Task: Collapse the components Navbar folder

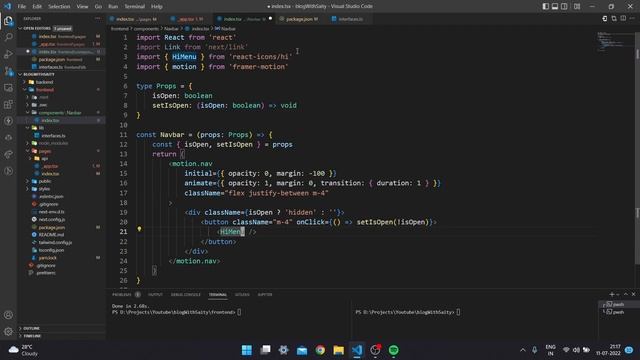Action: [x=60, y=113]
